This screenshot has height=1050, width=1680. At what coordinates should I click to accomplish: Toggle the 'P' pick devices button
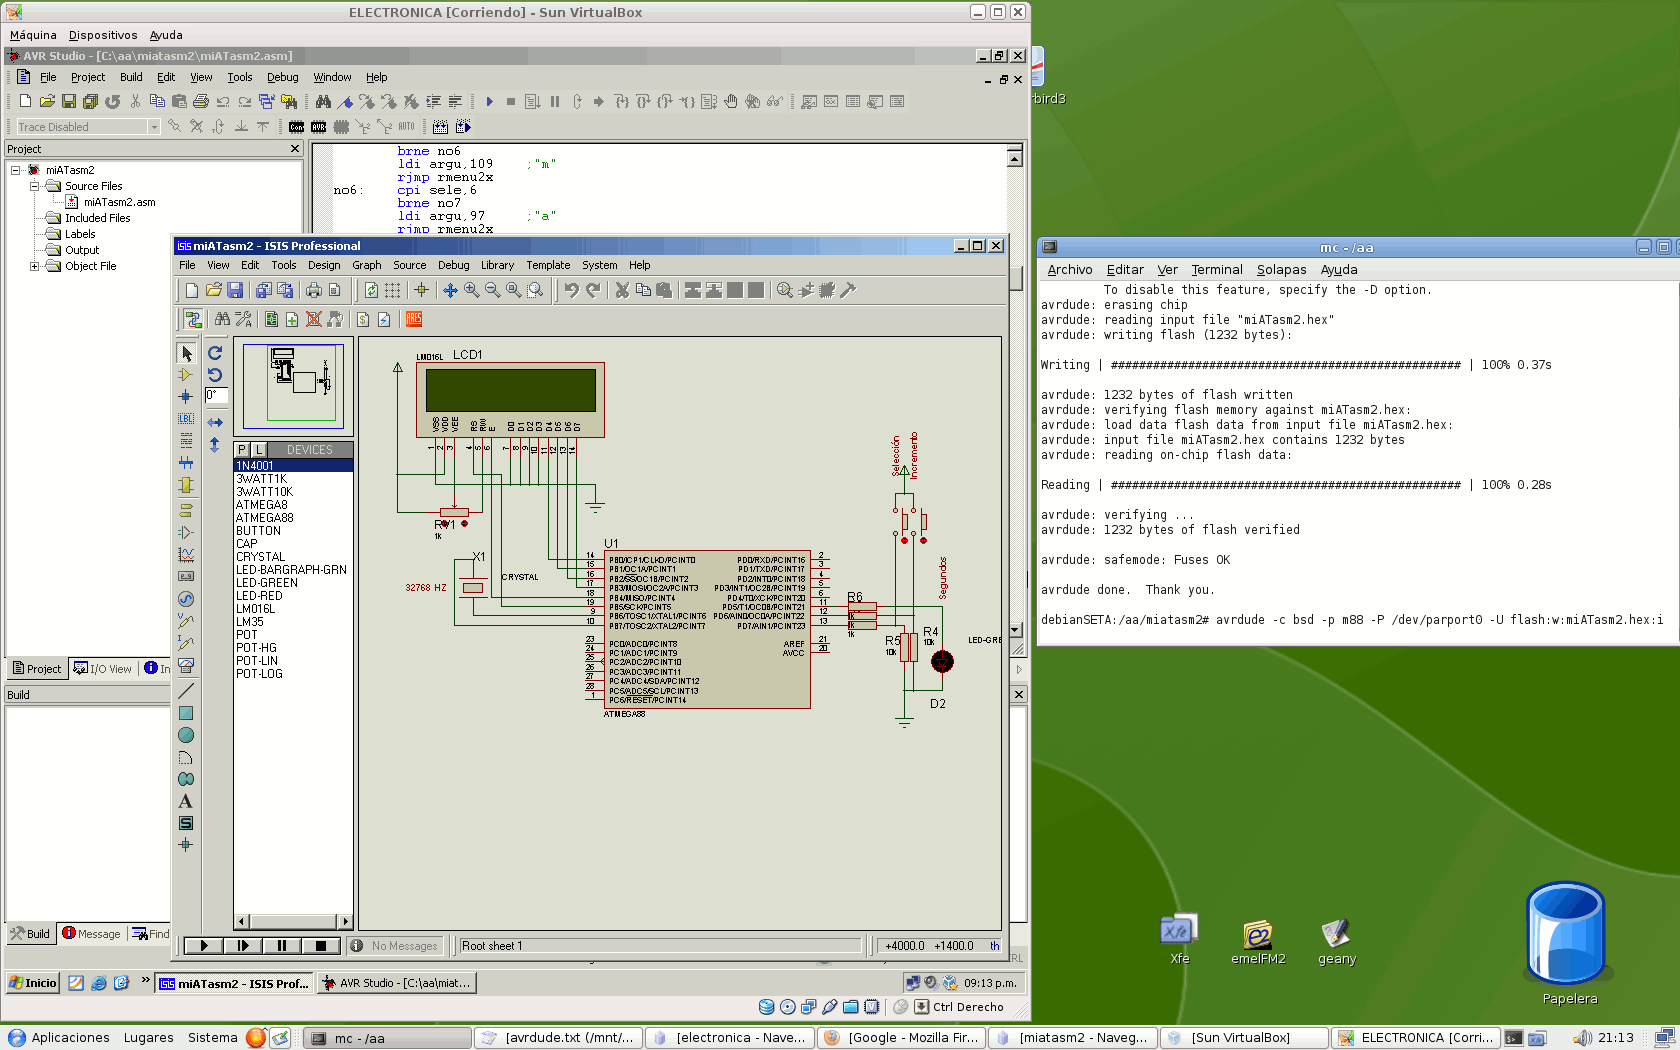tap(242, 450)
